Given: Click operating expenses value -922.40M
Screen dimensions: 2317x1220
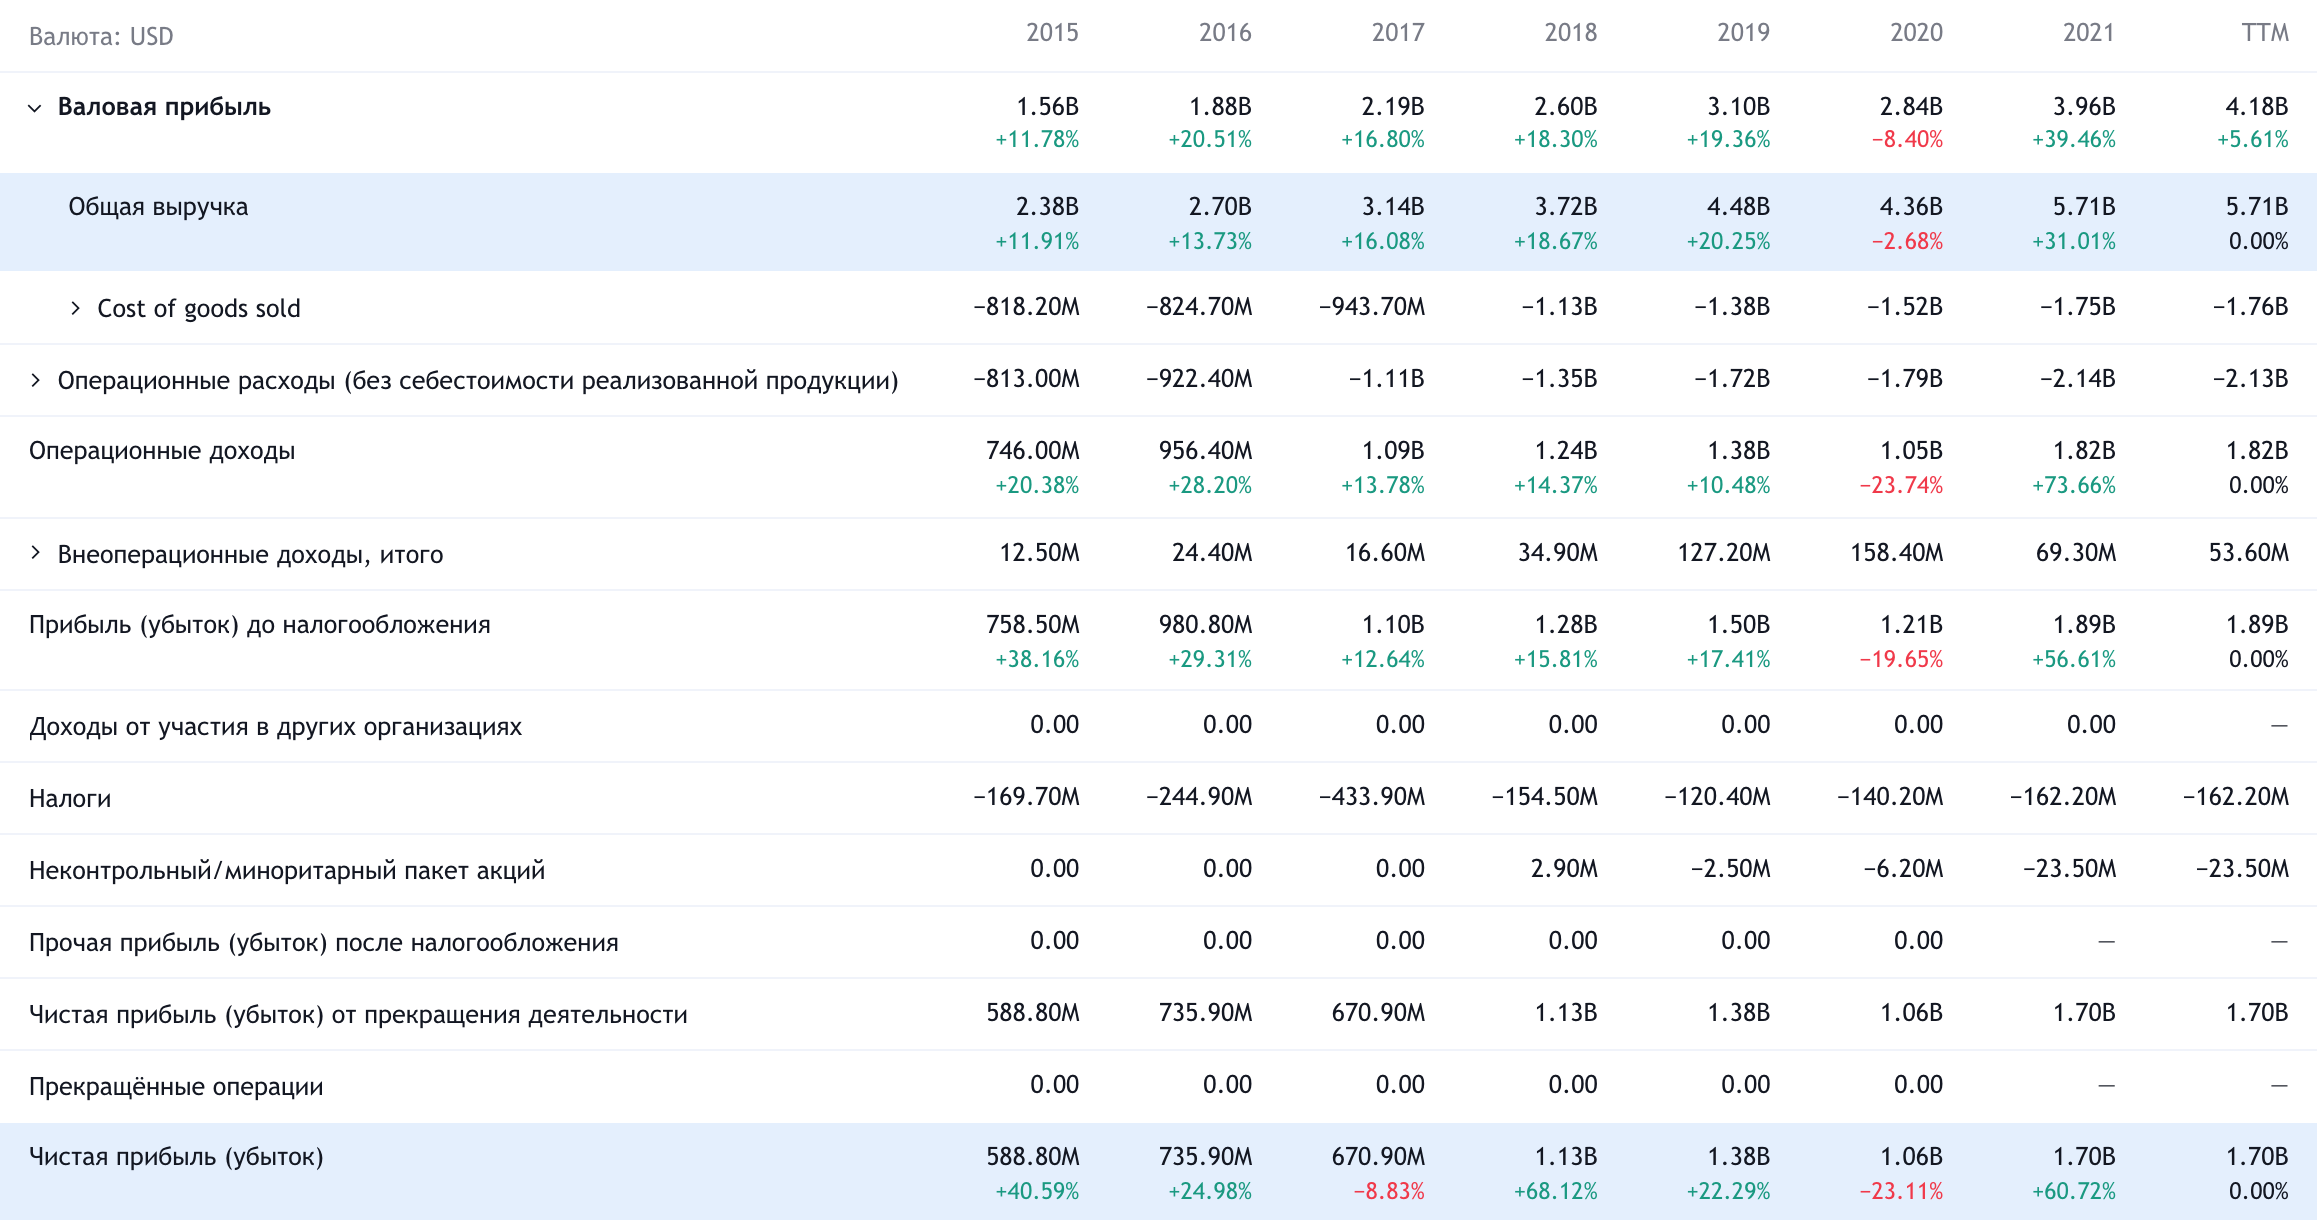Looking at the screenshot, I should click(x=1199, y=378).
